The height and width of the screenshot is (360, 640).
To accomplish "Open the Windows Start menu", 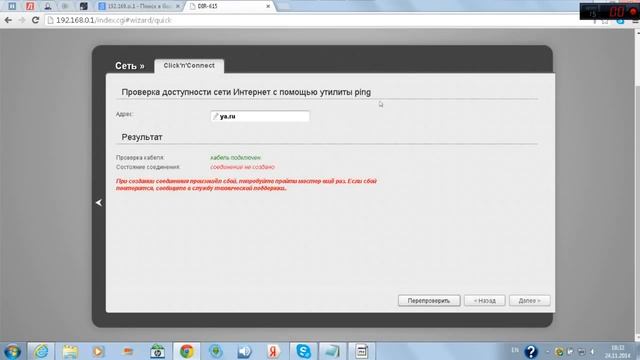I will [12, 351].
